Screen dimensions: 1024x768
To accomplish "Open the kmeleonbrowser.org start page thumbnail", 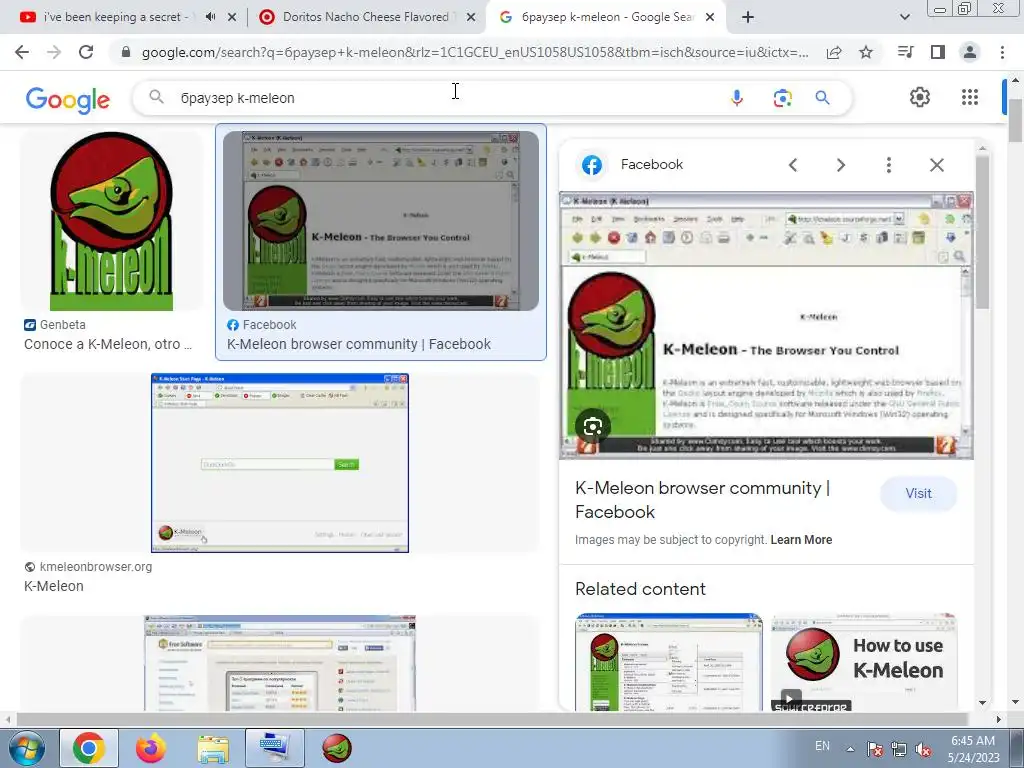I will click(x=280, y=463).
